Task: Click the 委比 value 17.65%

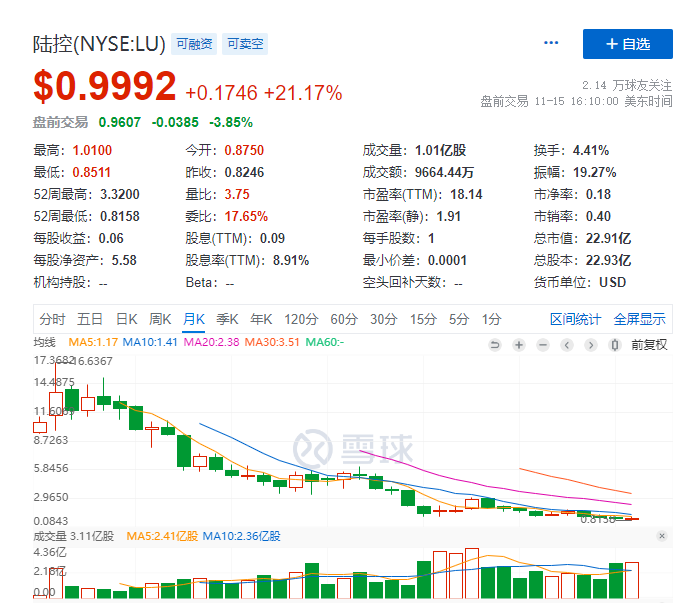Action: pyautogui.click(x=246, y=216)
